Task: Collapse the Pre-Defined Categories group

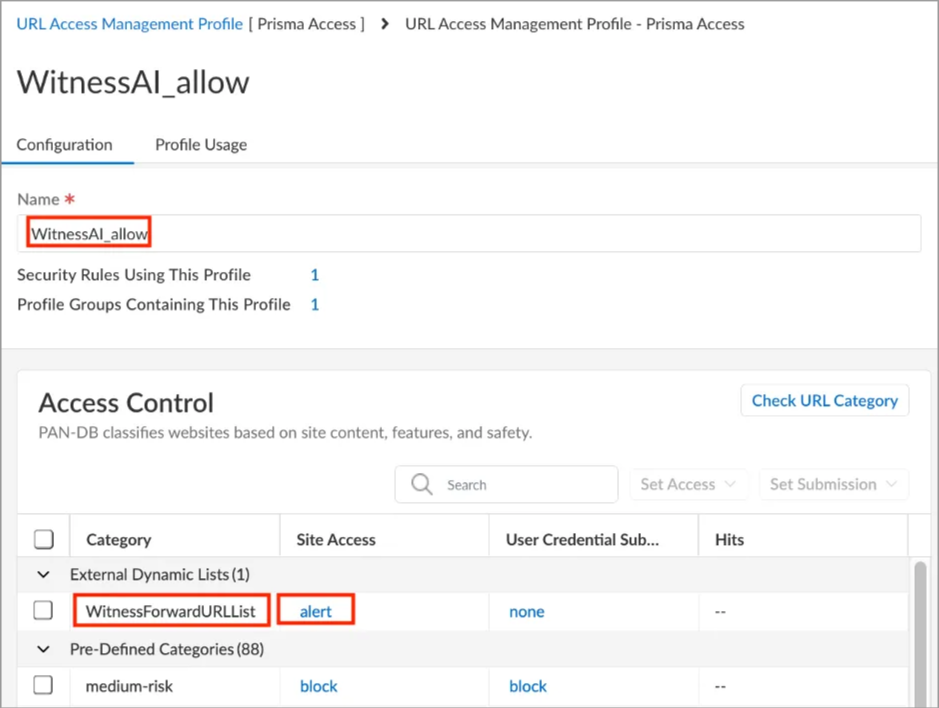Action: pyautogui.click(x=44, y=649)
